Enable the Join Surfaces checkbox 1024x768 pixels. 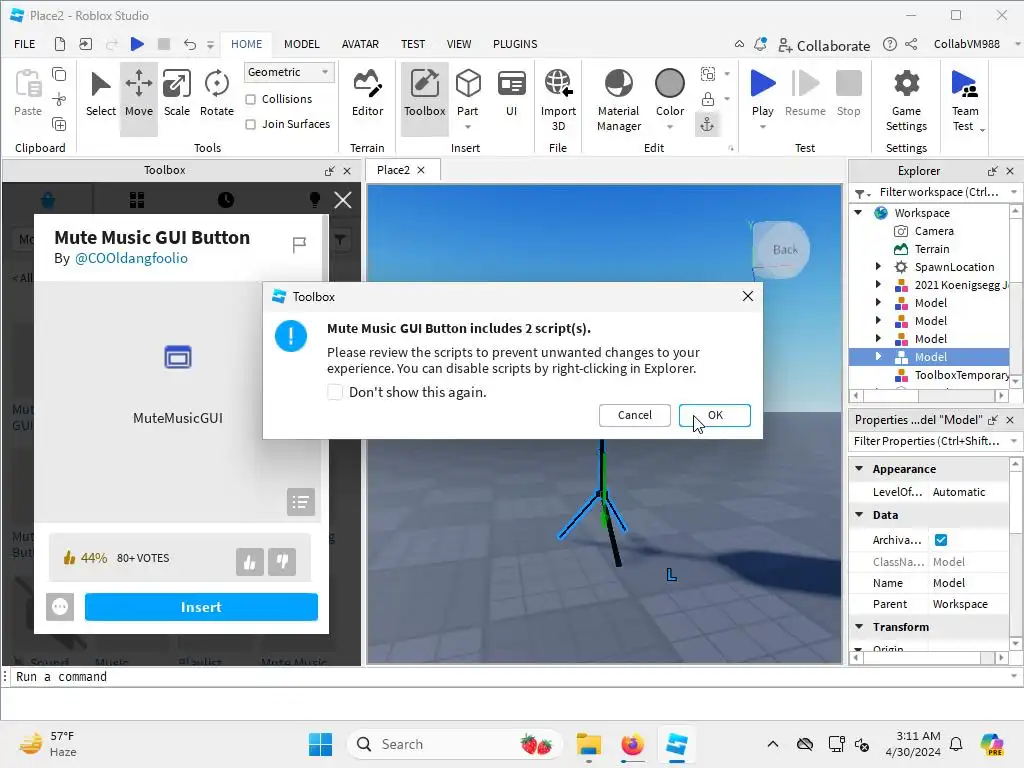pos(250,124)
